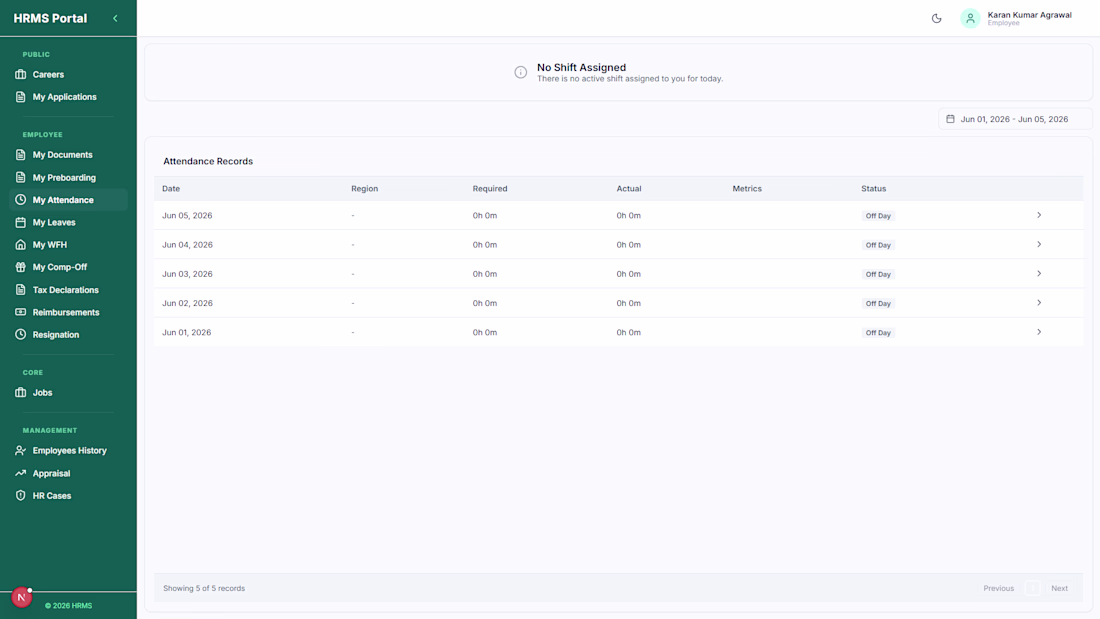The image size is (1100, 619).
Task: Click the Reimbursements money icon
Action: pos(20,312)
